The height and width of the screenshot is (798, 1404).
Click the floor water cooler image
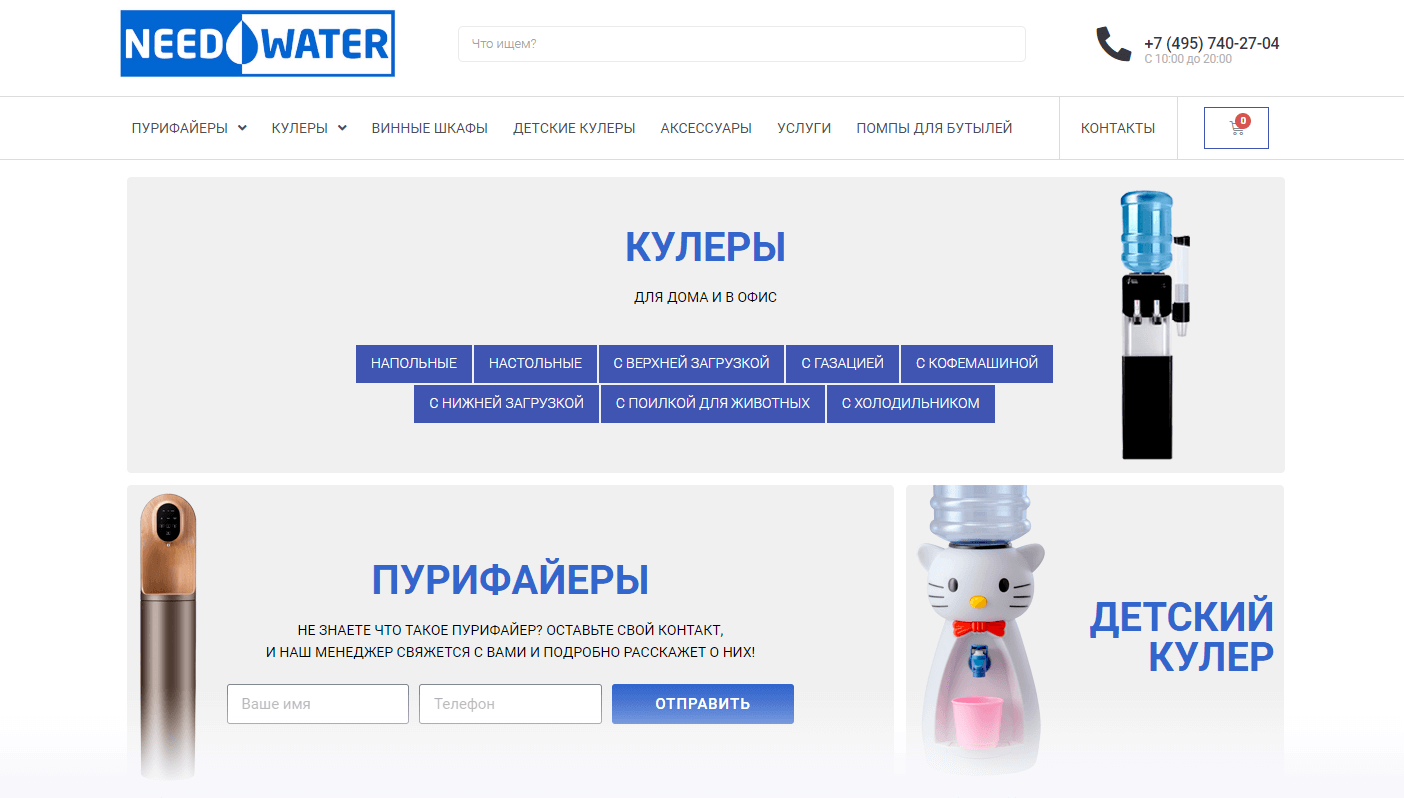(1153, 325)
